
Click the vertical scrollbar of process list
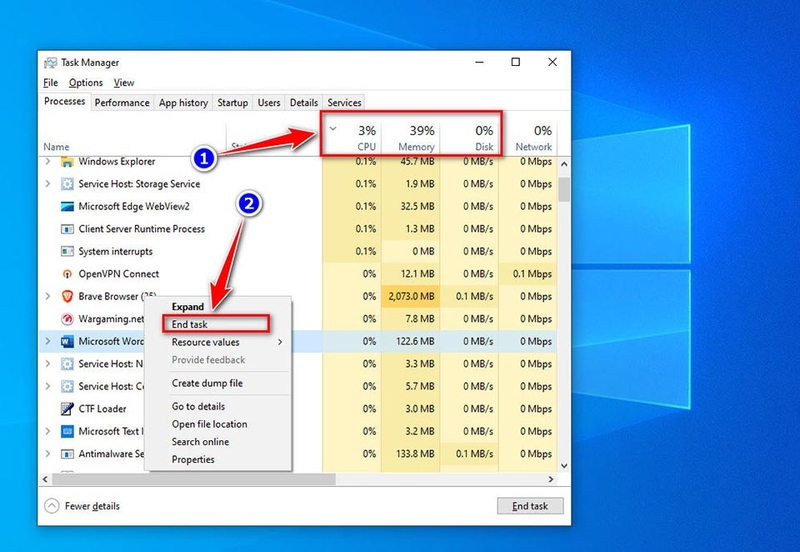[563, 300]
